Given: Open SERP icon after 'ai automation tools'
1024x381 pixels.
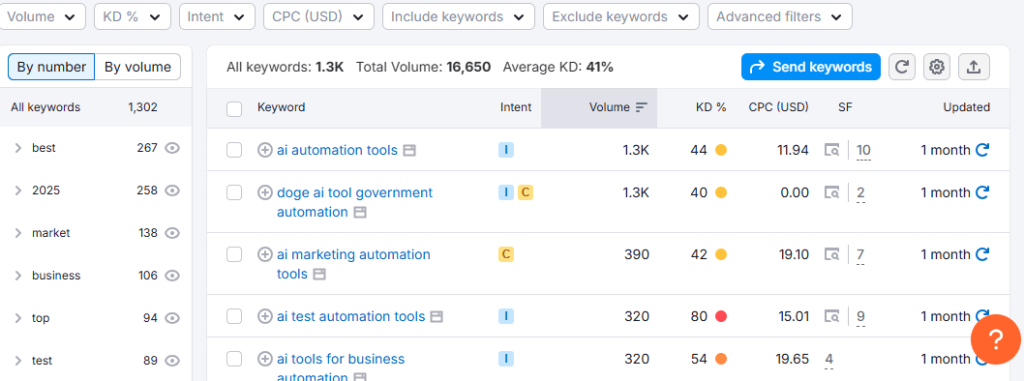Looking at the screenshot, I should pyautogui.click(x=409, y=151).
